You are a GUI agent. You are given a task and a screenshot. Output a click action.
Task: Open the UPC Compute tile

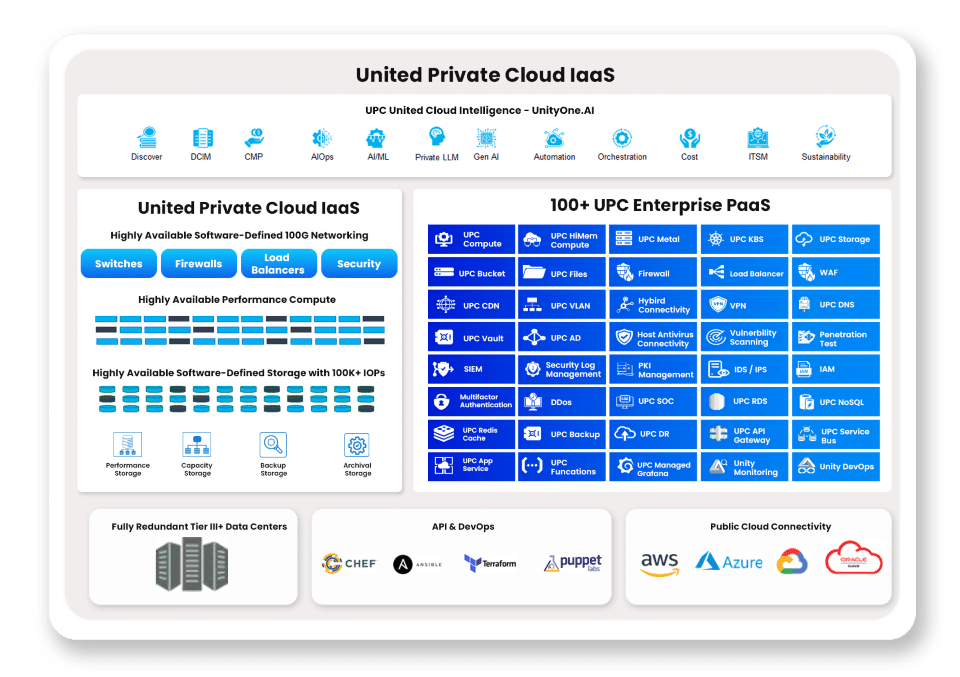472,240
